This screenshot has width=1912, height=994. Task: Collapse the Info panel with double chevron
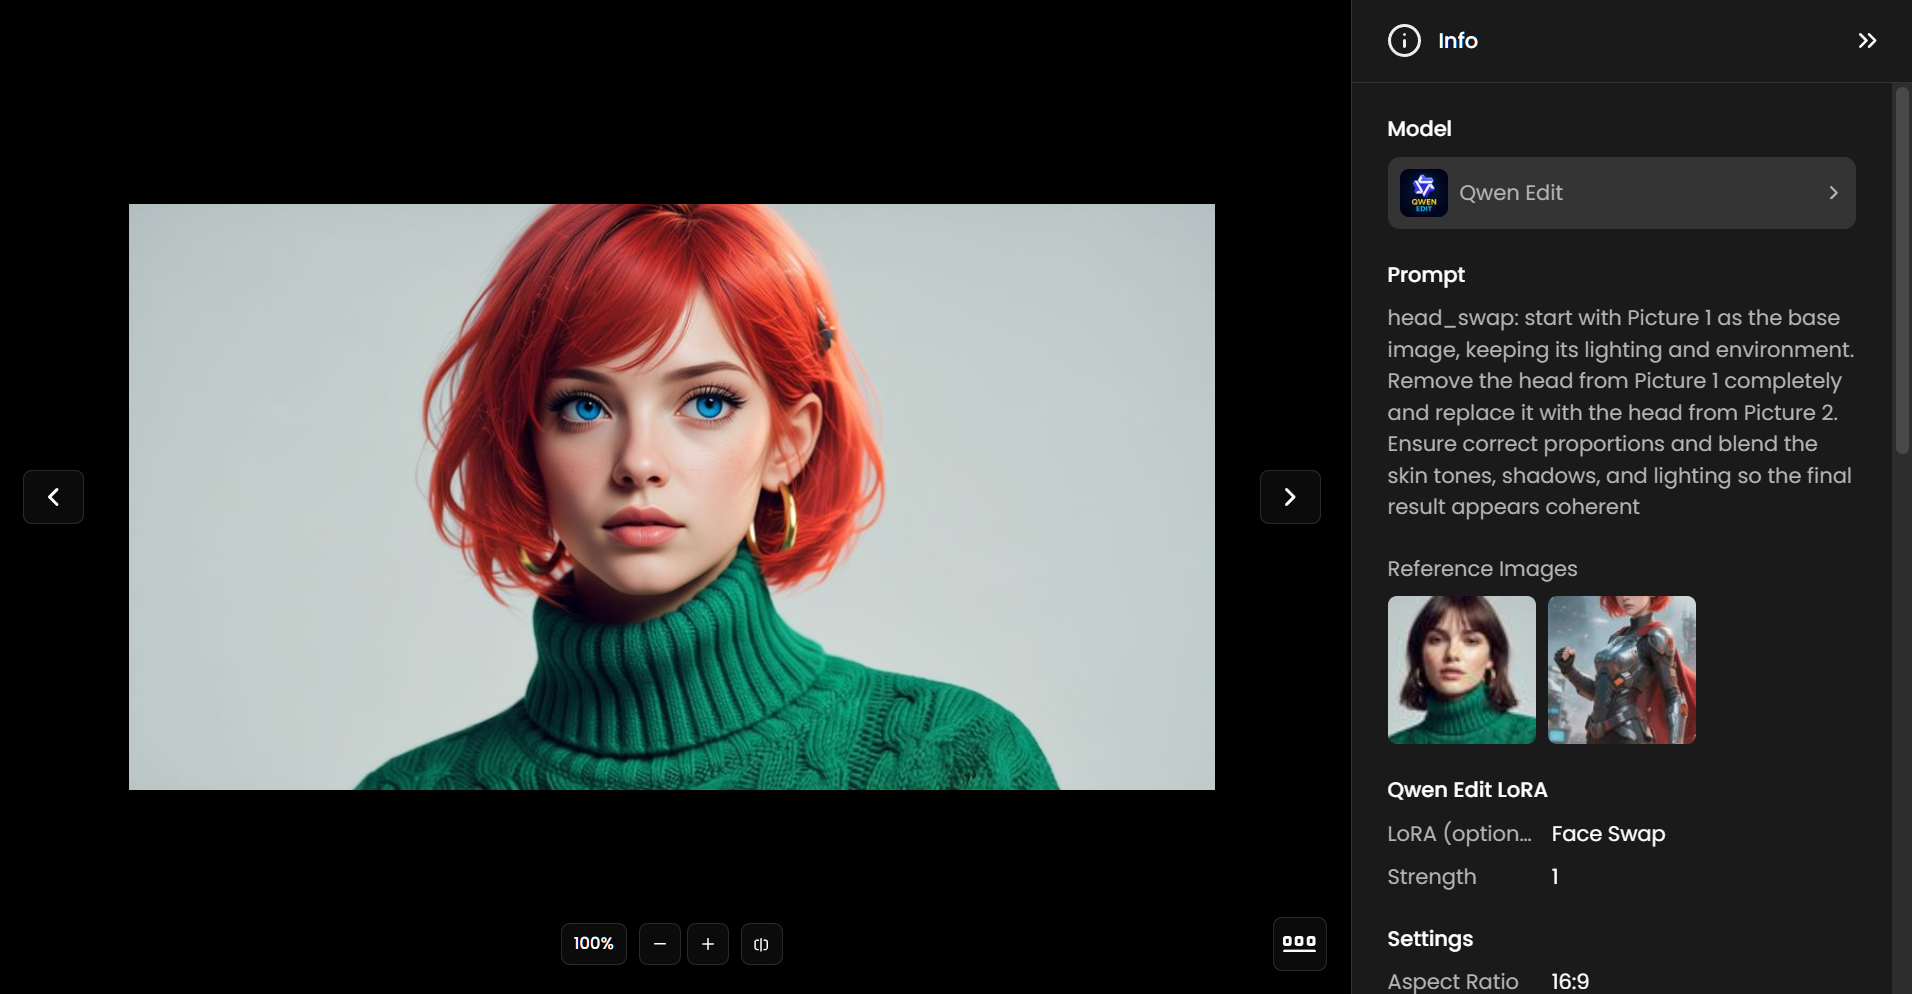pyautogui.click(x=1867, y=41)
